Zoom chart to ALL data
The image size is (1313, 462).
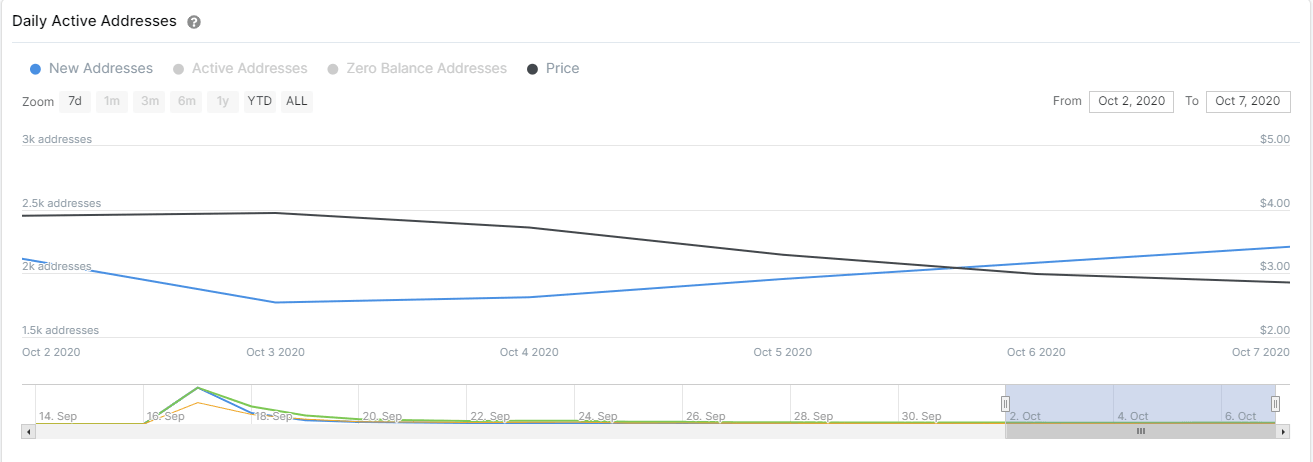pyautogui.click(x=297, y=101)
